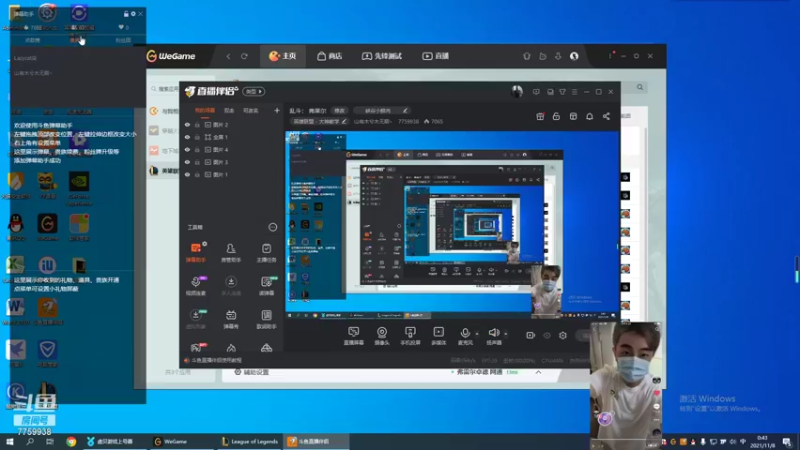Lock the 全屏 1 layer
Image resolution: width=800 pixels, height=450 pixels.
point(197,137)
